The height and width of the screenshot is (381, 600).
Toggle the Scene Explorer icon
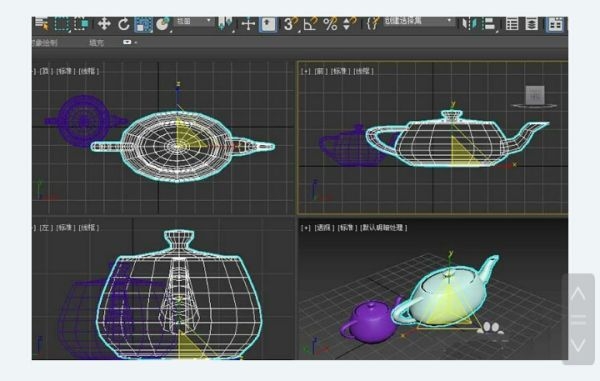512,24
